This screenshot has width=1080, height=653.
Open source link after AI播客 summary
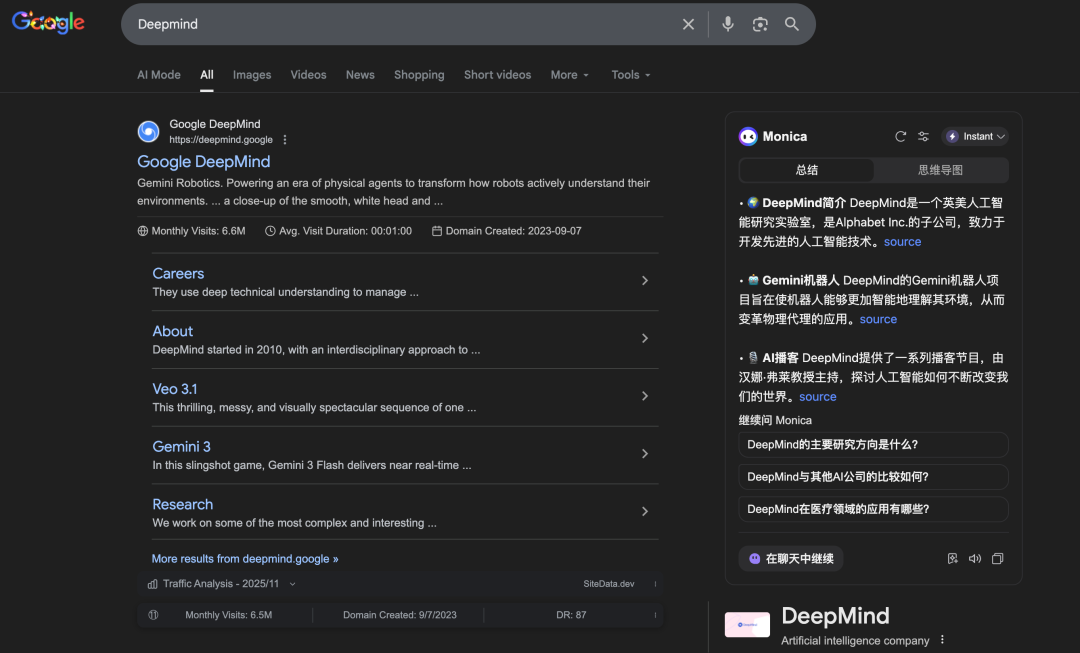818,397
